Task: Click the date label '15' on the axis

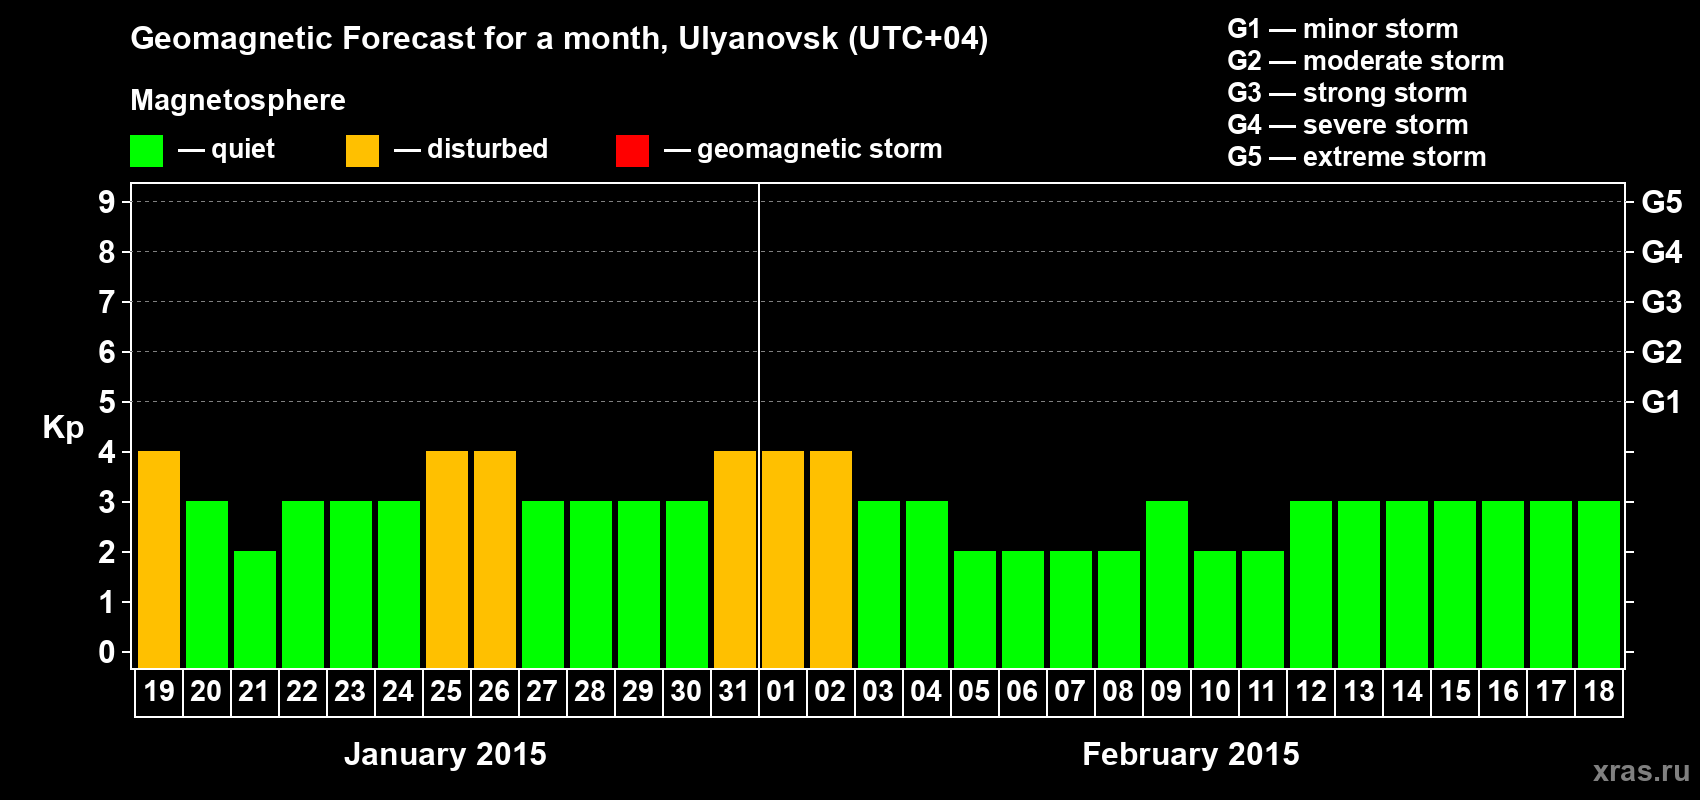Action: (x=1455, y=692)
